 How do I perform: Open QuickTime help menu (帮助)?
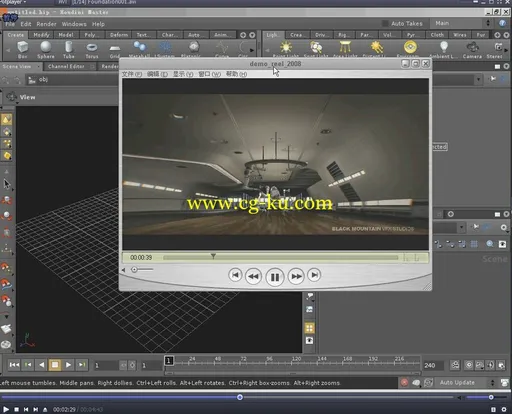(236, 74)
